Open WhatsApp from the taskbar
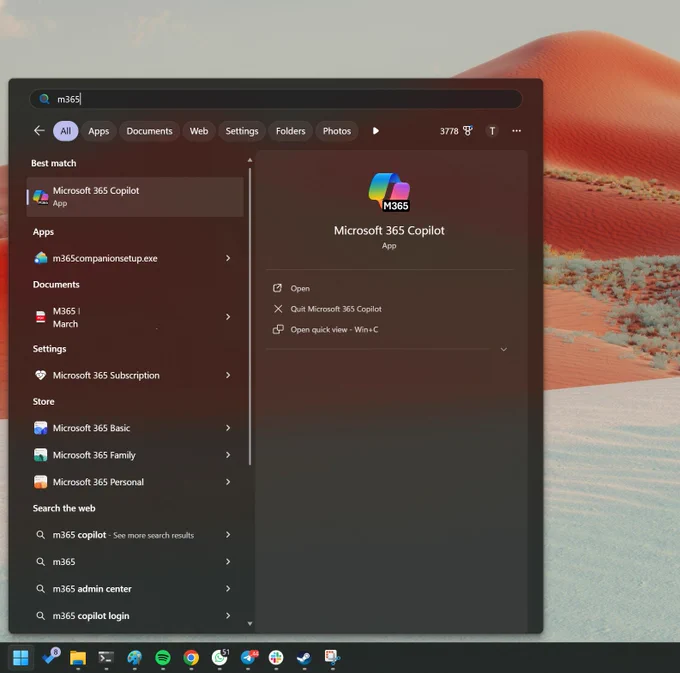The height and width of the screenshot is (673, 680). click(220, 657)
